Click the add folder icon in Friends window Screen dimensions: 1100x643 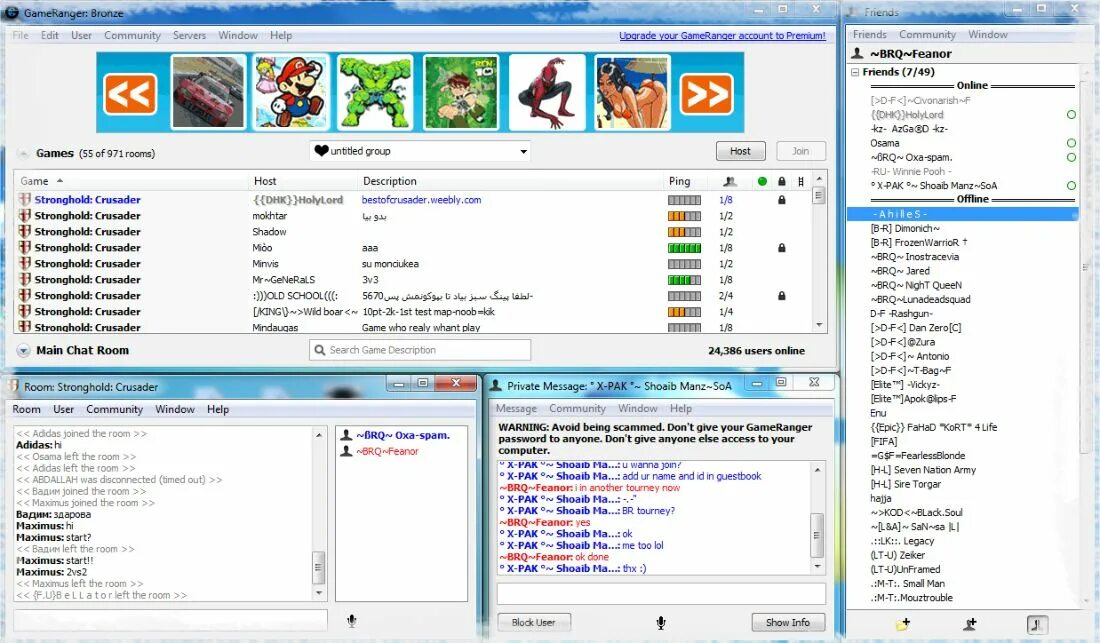coord(904,623)
